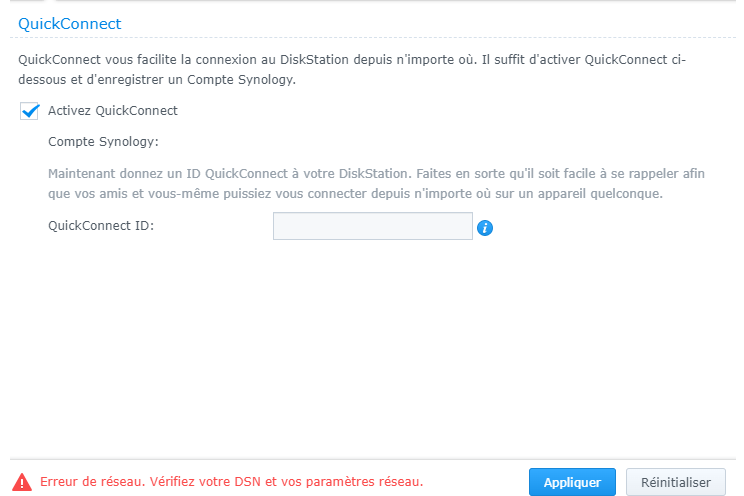
Task: Click the Activez QuickConnect label text
Action: click(x=112, y=111)
